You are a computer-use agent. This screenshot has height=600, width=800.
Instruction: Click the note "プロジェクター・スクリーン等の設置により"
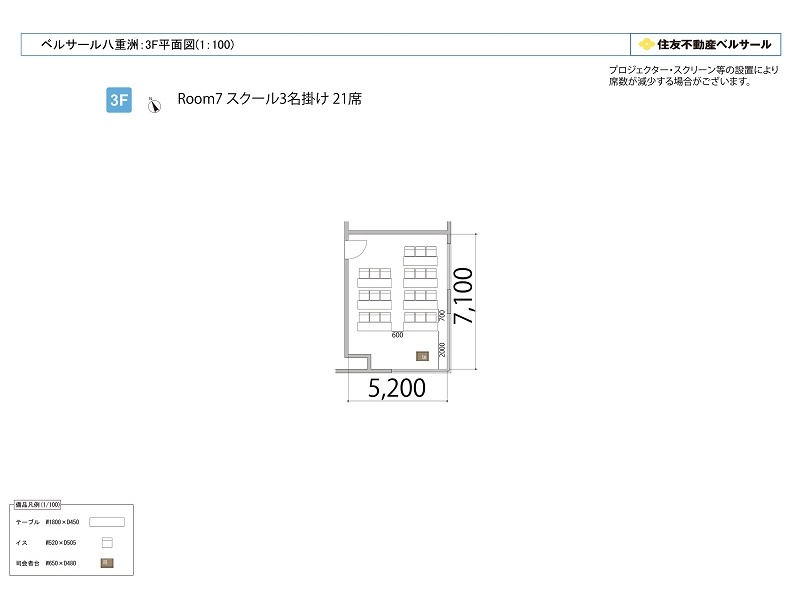coord(694,70)
